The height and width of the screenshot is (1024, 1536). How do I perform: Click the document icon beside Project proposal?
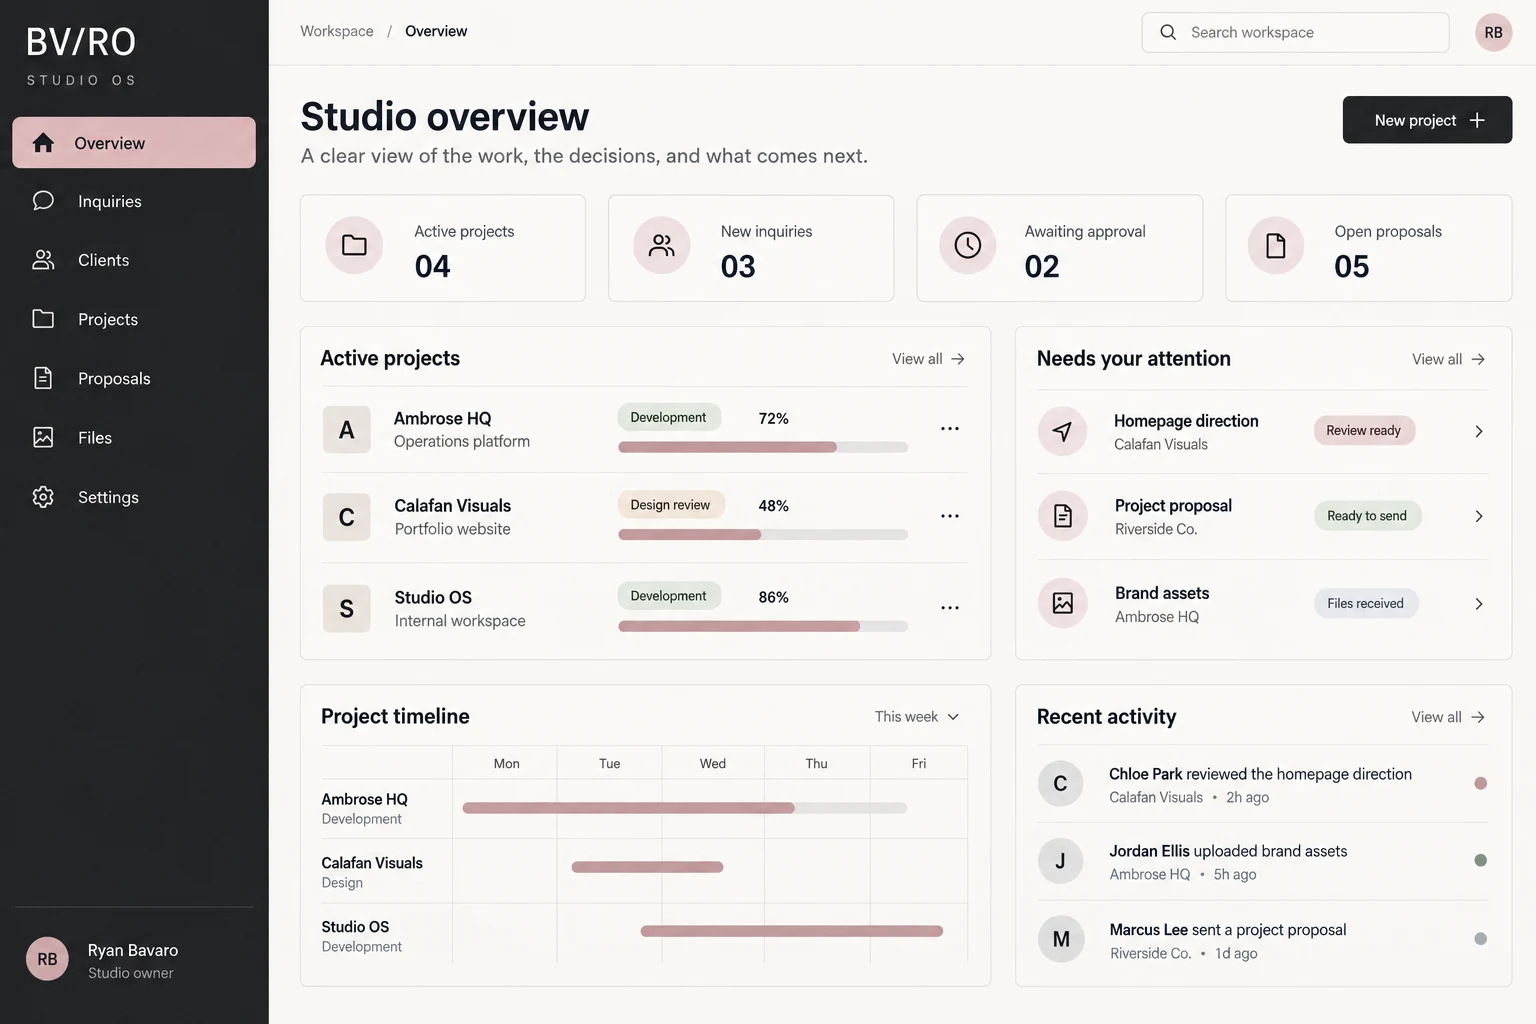[1062, 516]
